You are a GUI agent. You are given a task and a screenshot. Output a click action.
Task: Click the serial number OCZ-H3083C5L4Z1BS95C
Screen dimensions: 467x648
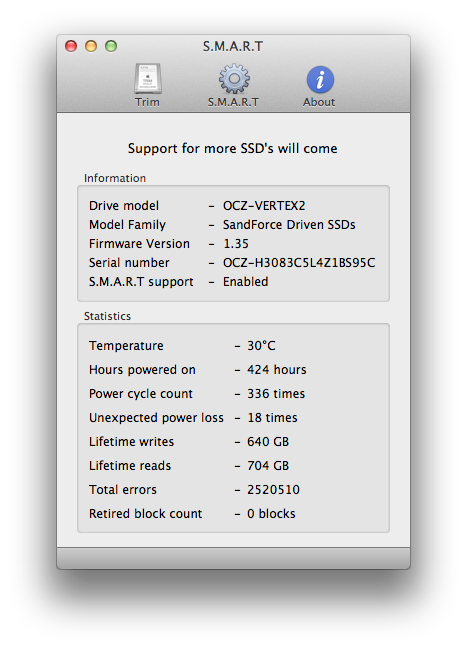tap(299, 263)
